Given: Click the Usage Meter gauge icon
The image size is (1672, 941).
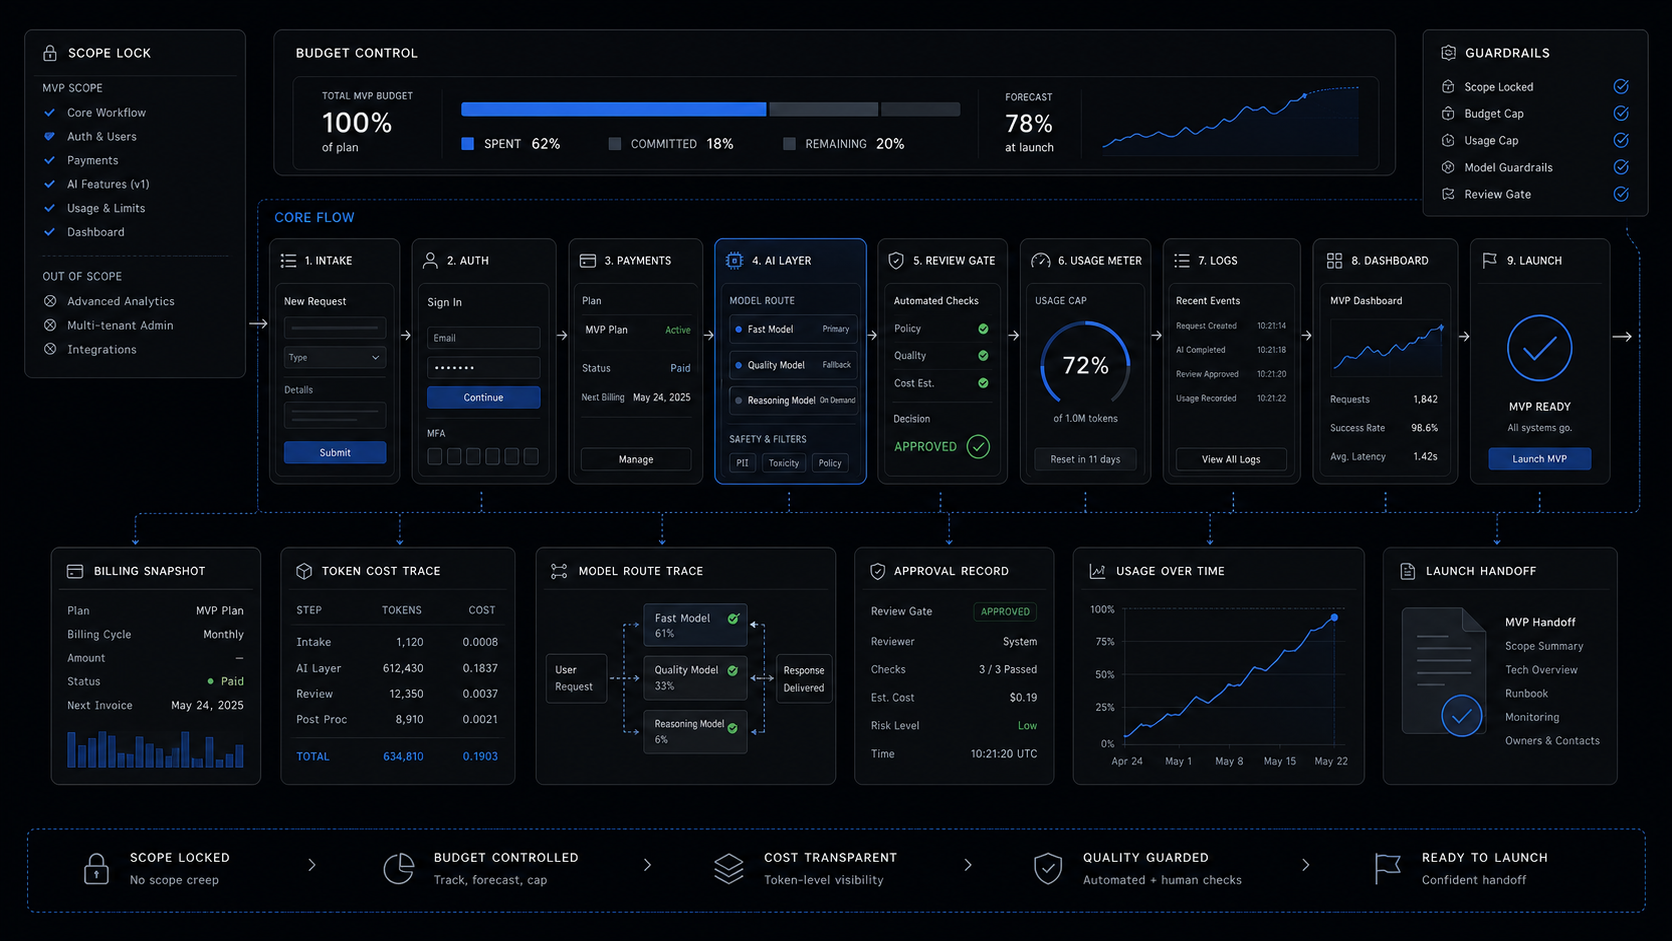Looking at the screenshot, I should [1040, 261].
